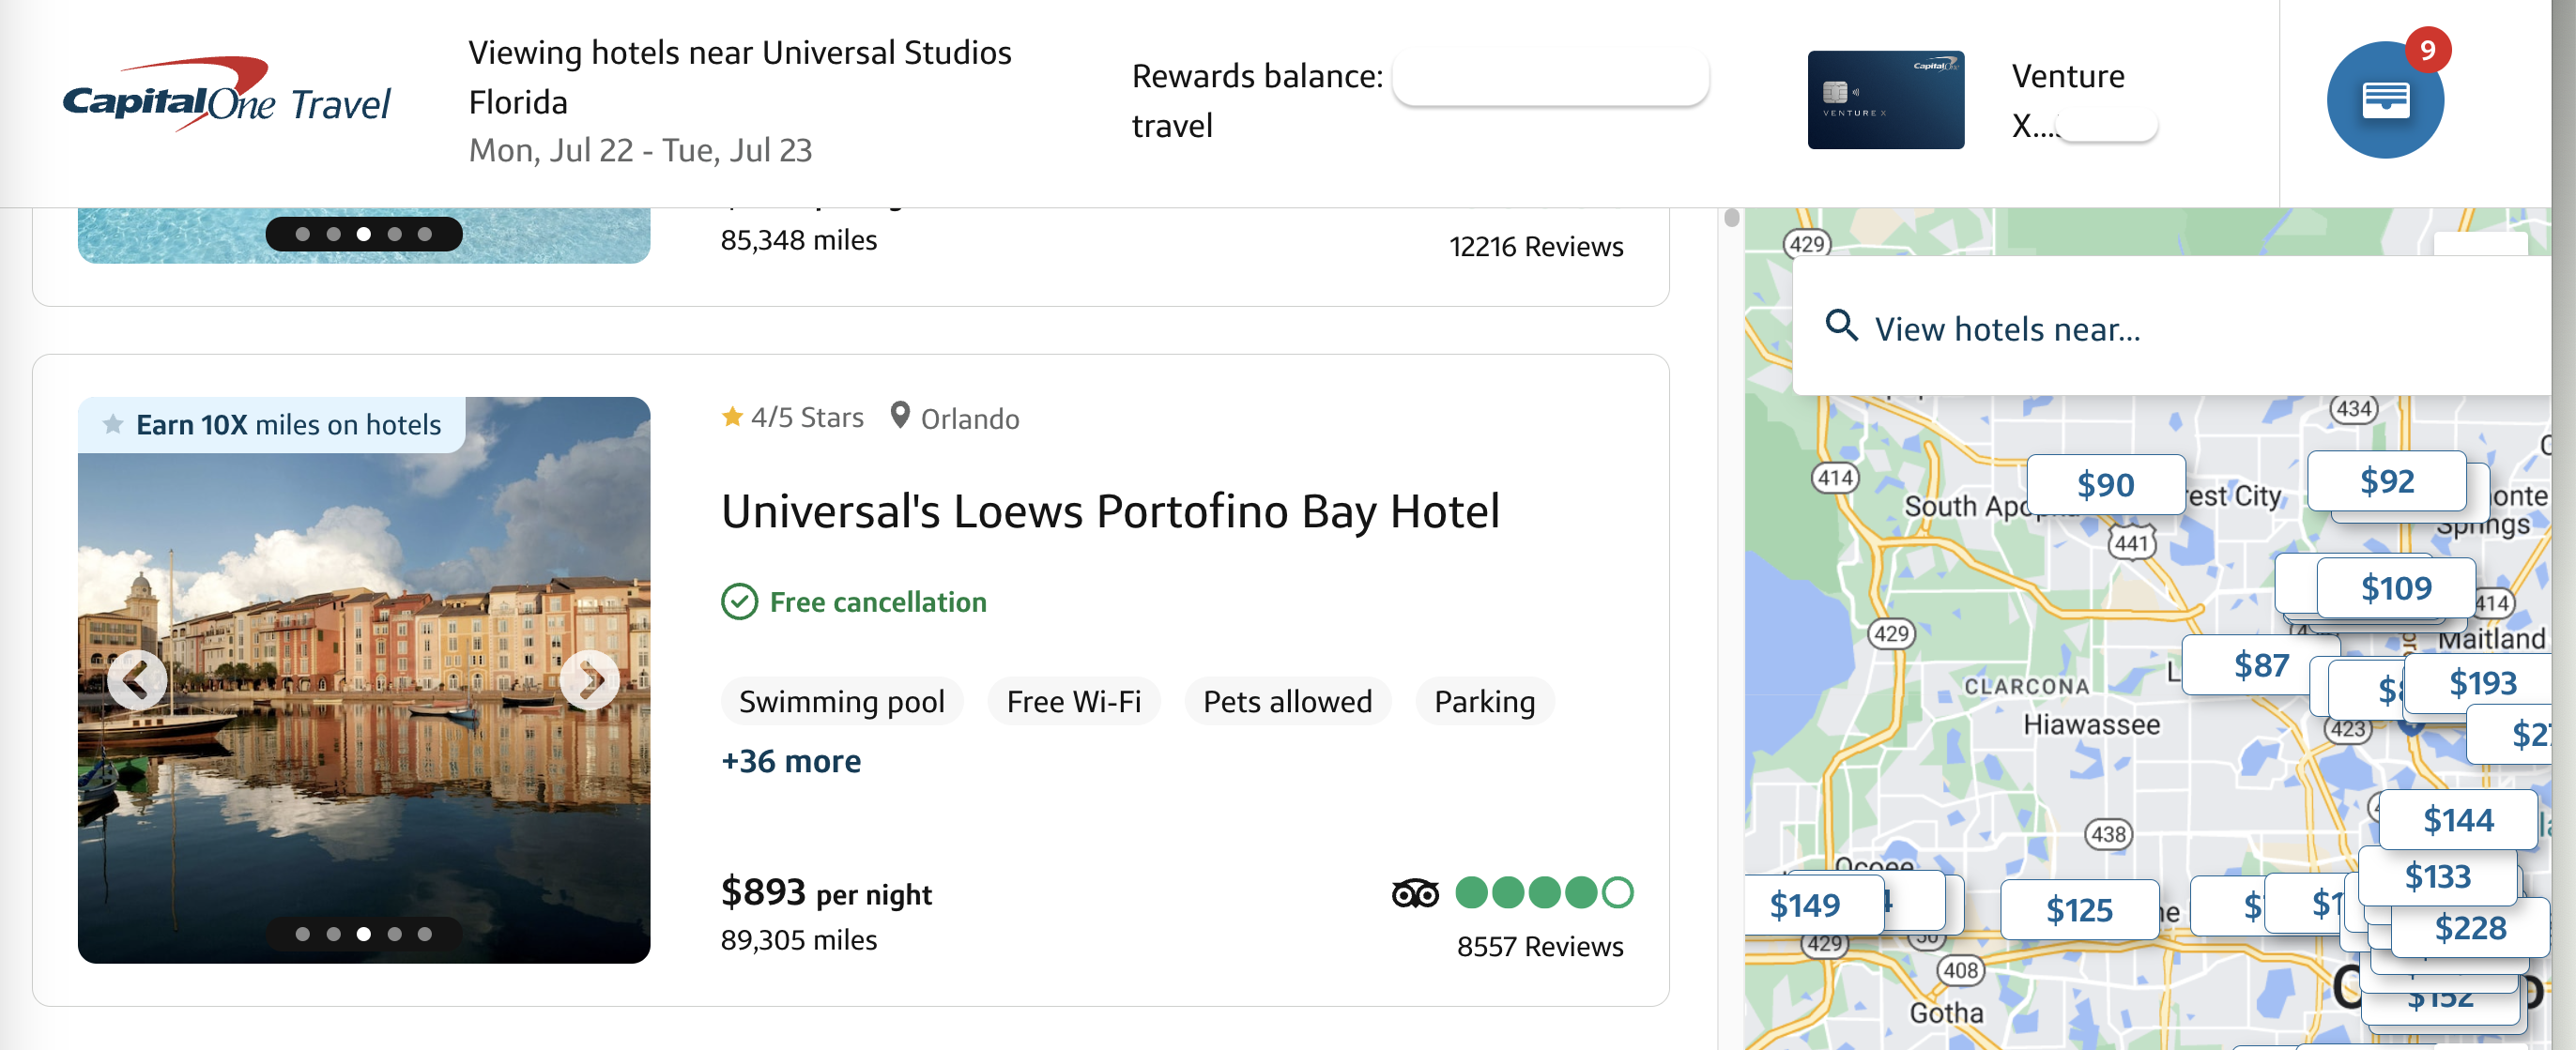Viewport: 2576px width, 1050px height.
Task: Show next photo of Portofino Bay Hotel
Action: click(x=590, y=680)
